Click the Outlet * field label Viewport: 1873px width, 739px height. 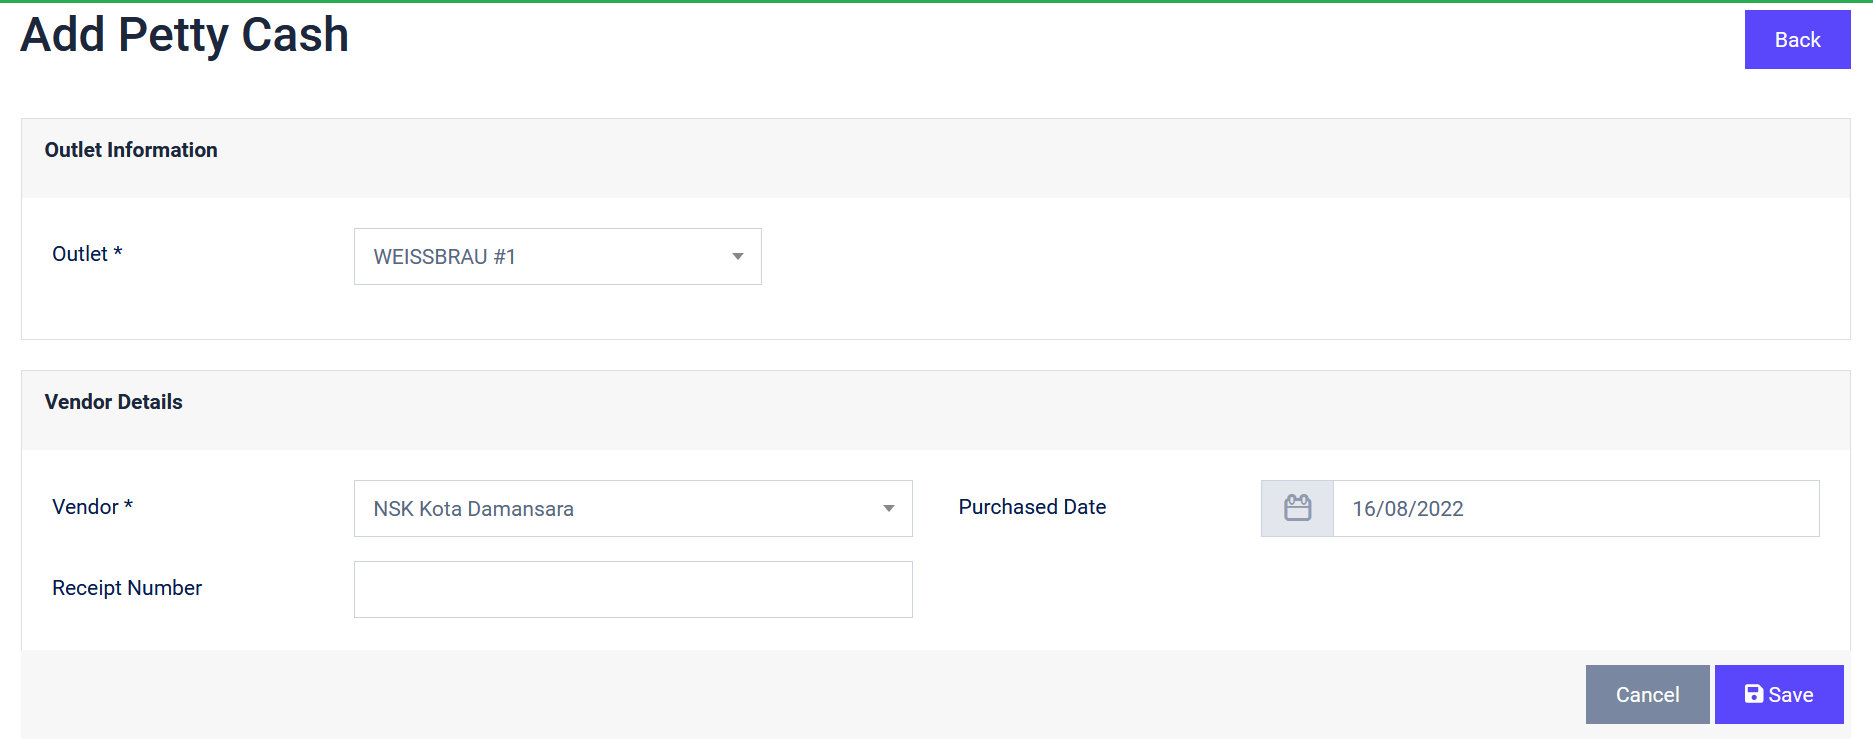pos(87,254)
